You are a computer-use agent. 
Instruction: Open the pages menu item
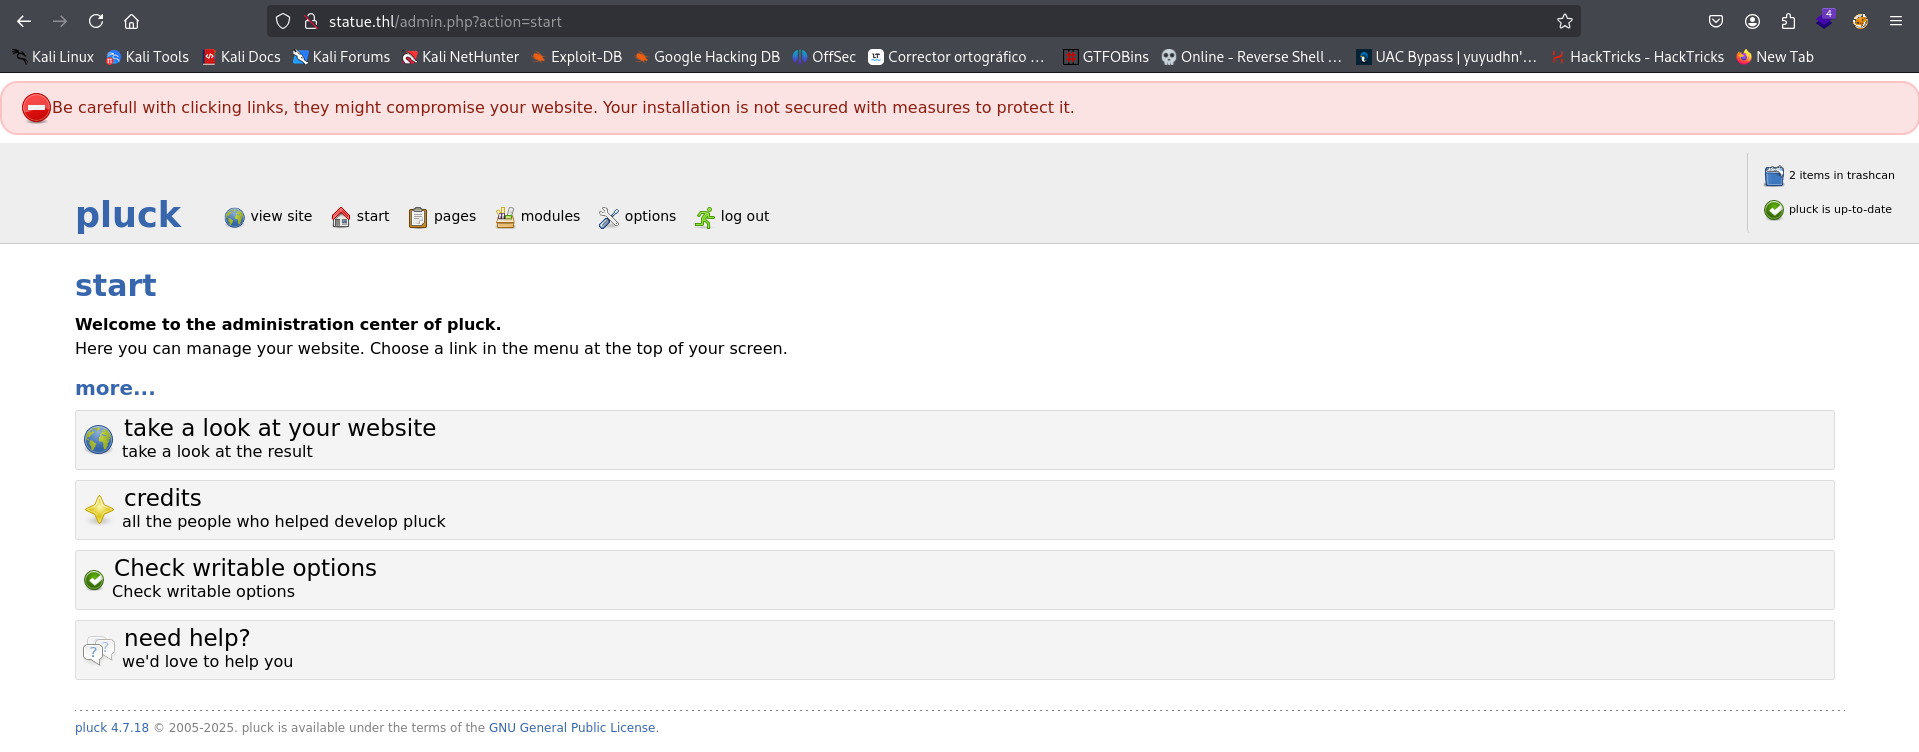coord(455,216)
